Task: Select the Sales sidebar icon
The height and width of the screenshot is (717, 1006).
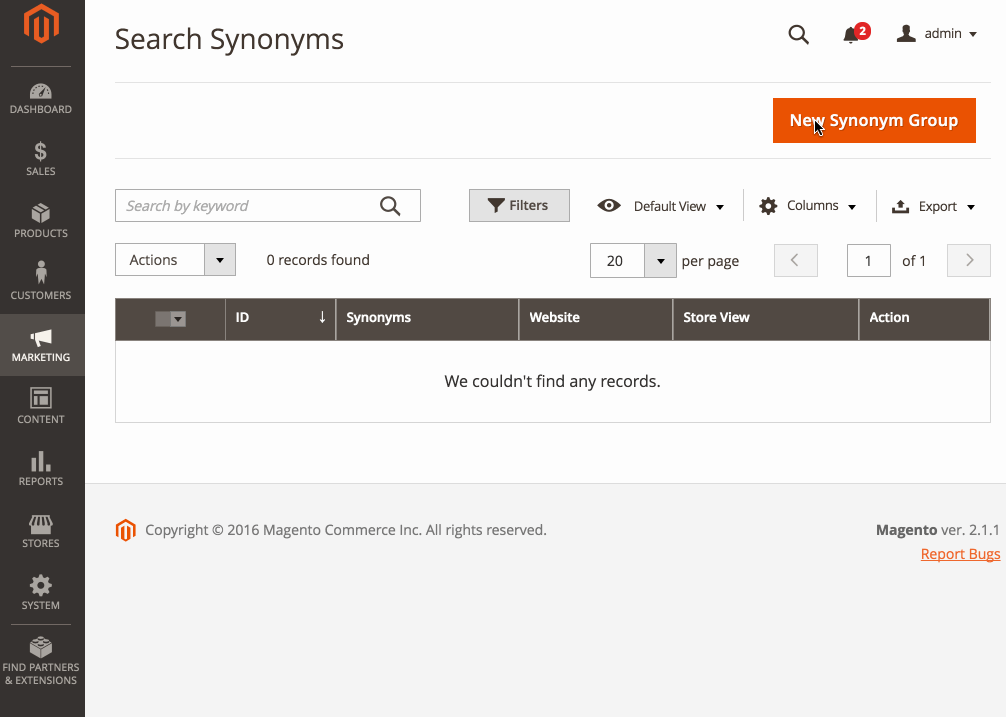Action: tap(41, 160)
